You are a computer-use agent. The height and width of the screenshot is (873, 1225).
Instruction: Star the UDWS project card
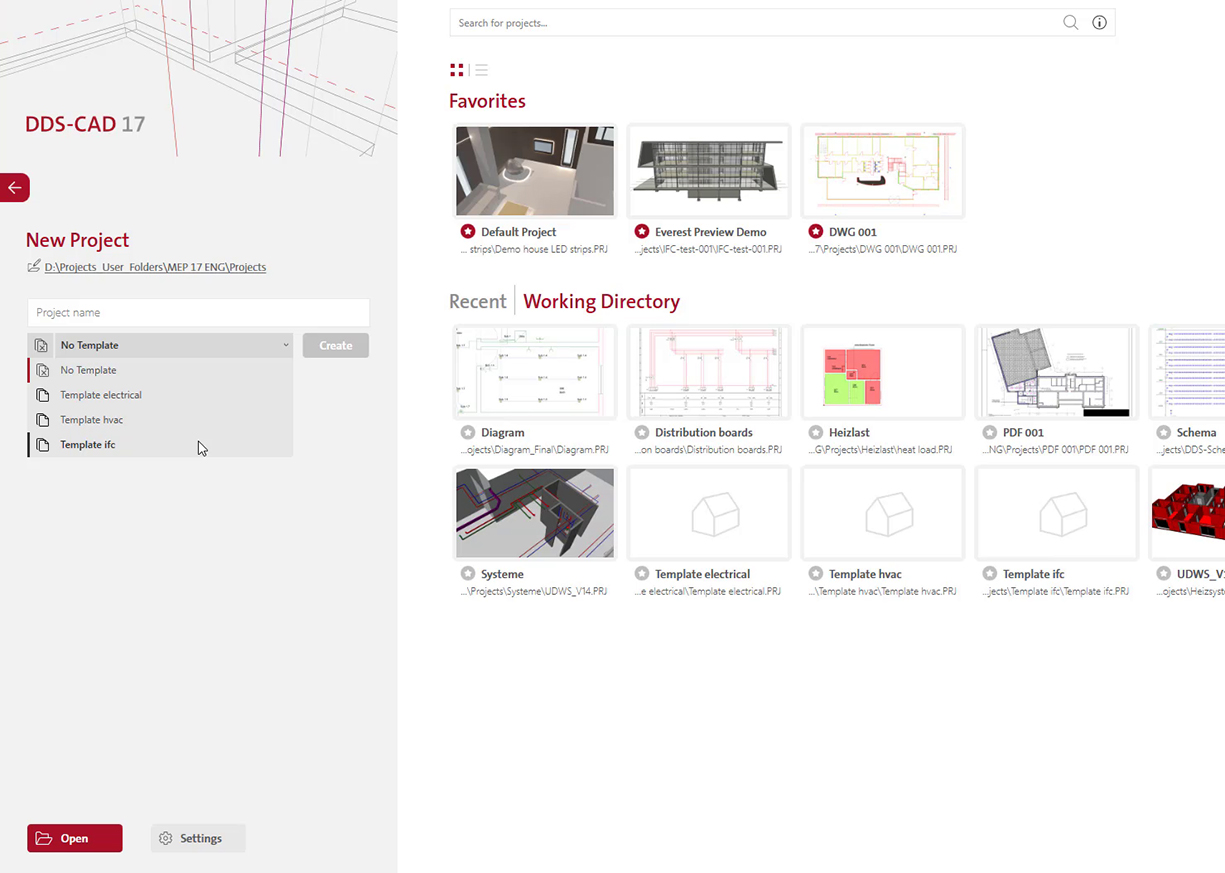click(1164, 574)
